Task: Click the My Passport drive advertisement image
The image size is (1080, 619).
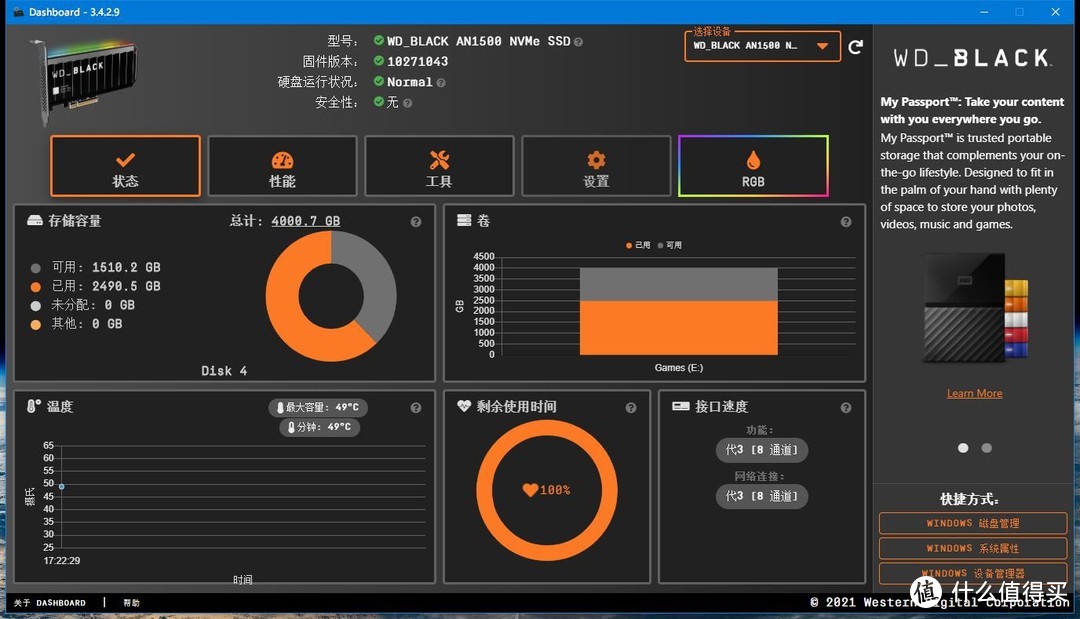Action: tap(975, 308)
